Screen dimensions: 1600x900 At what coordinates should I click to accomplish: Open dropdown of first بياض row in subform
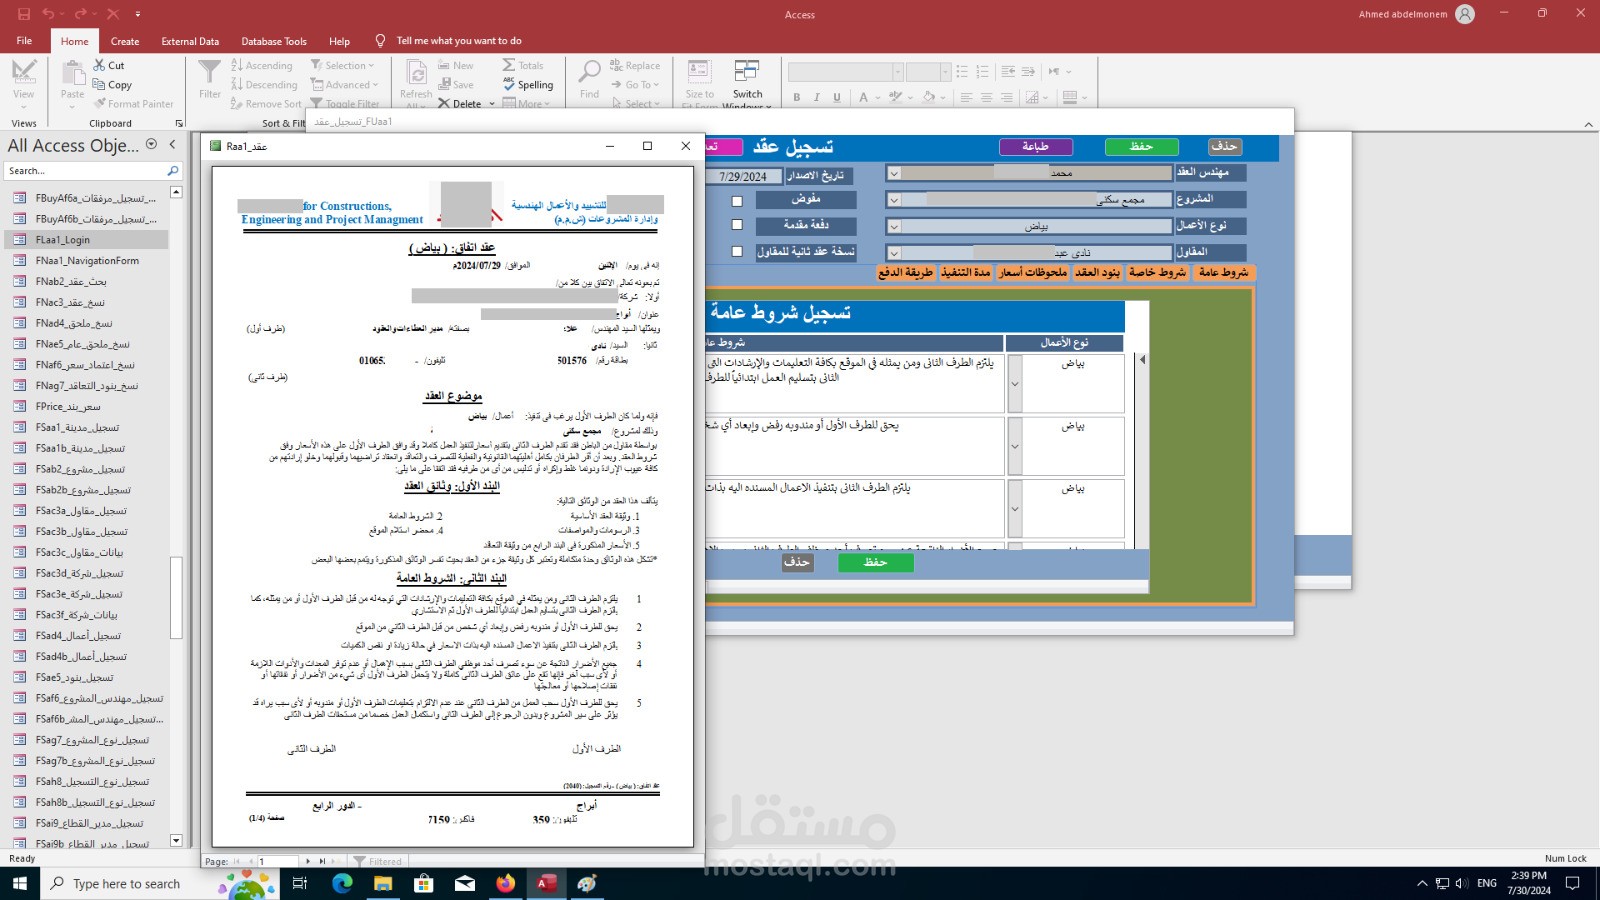(1015, 384)
